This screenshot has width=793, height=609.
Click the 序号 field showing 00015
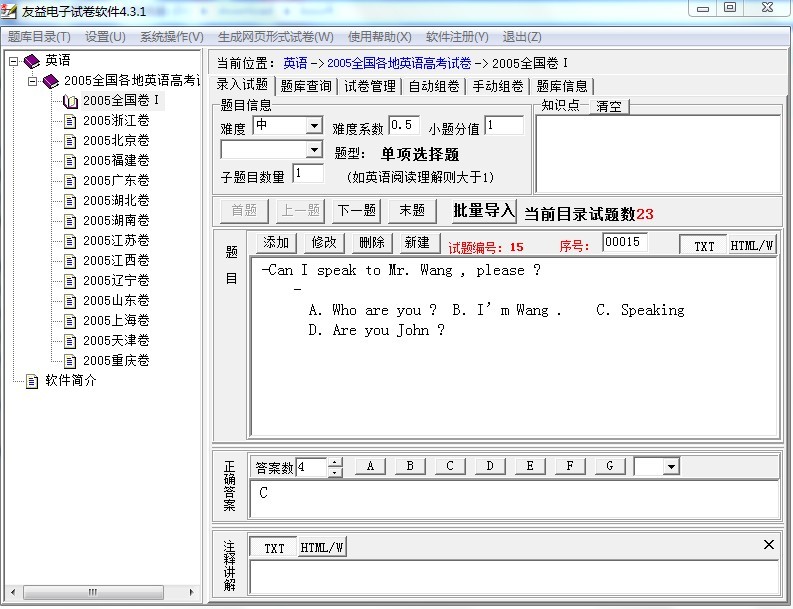pos(625,243)
